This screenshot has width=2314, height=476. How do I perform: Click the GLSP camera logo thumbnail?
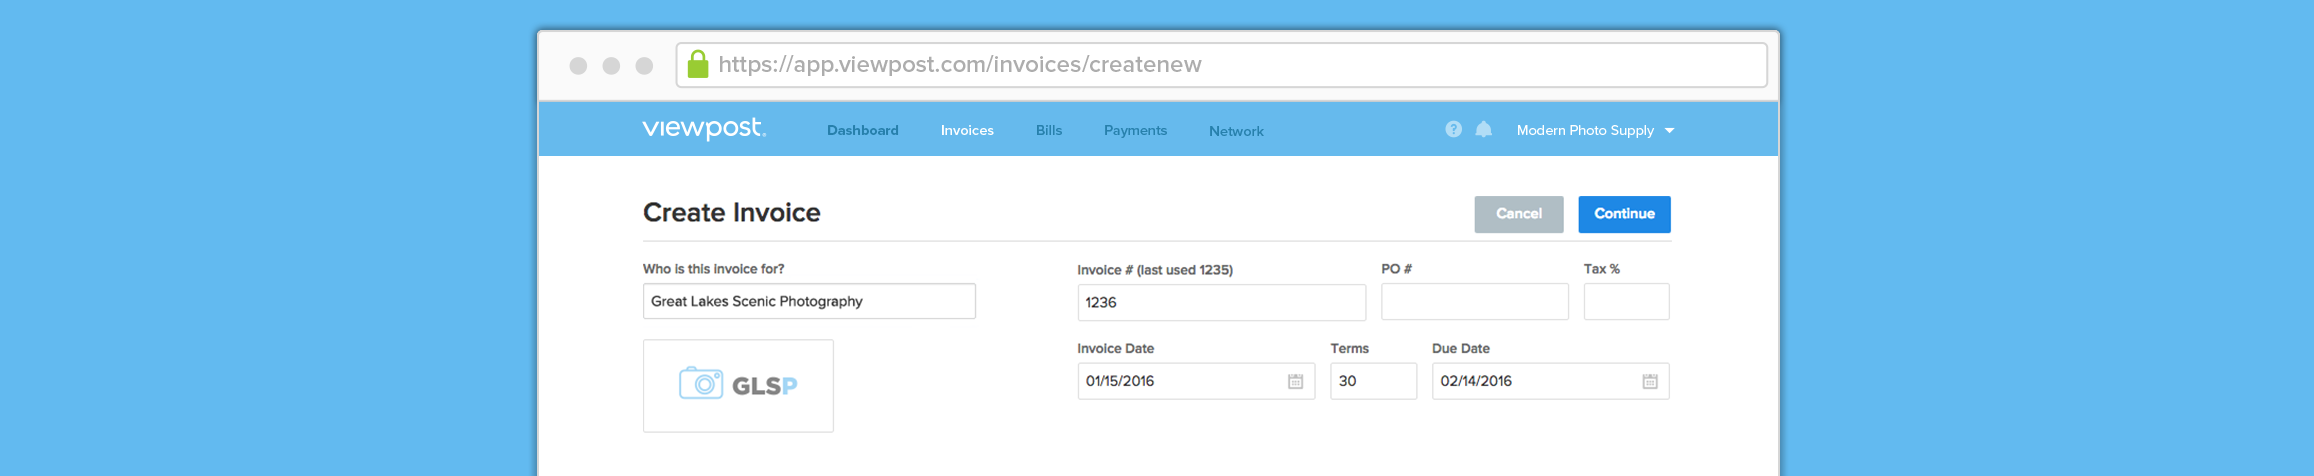(738, 386)
